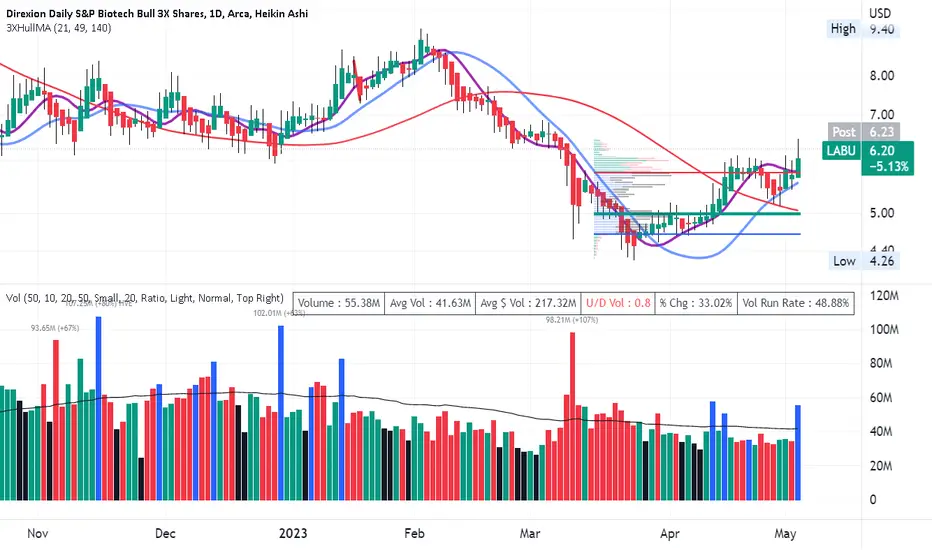Click the Apr label on time axis
This screenshot has width=932, height=550.
670,533
